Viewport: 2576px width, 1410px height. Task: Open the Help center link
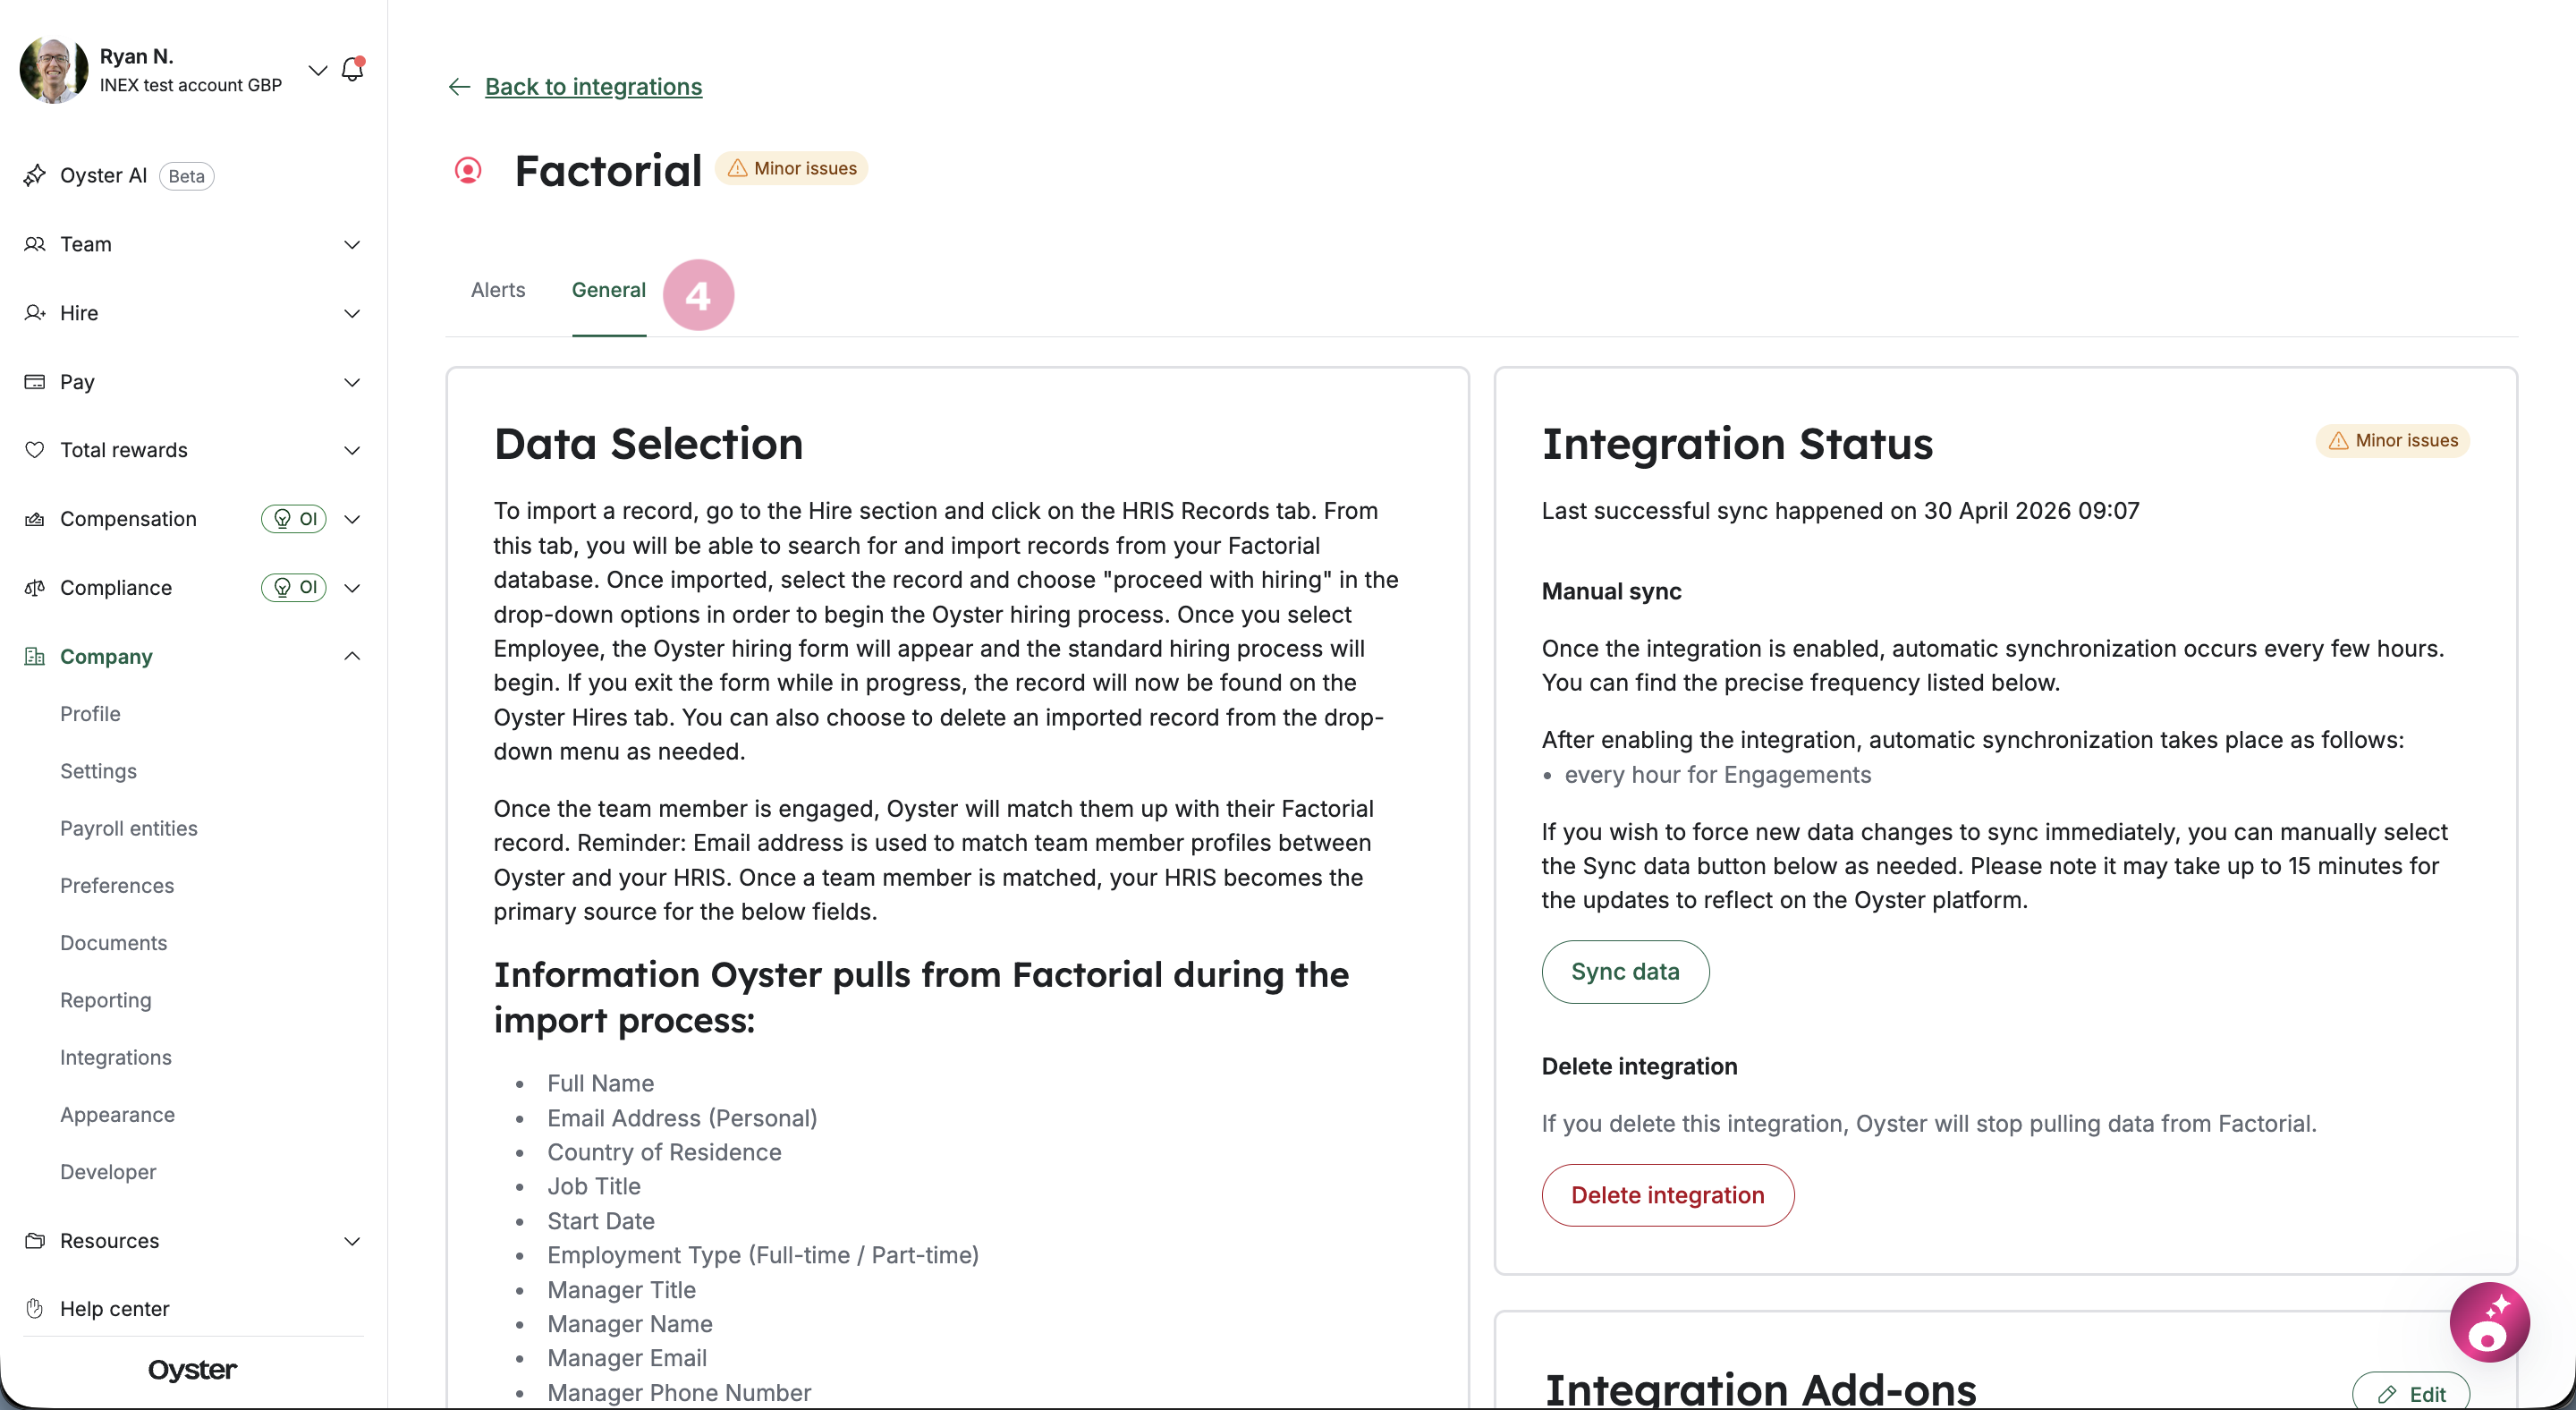click(115, 1309)
